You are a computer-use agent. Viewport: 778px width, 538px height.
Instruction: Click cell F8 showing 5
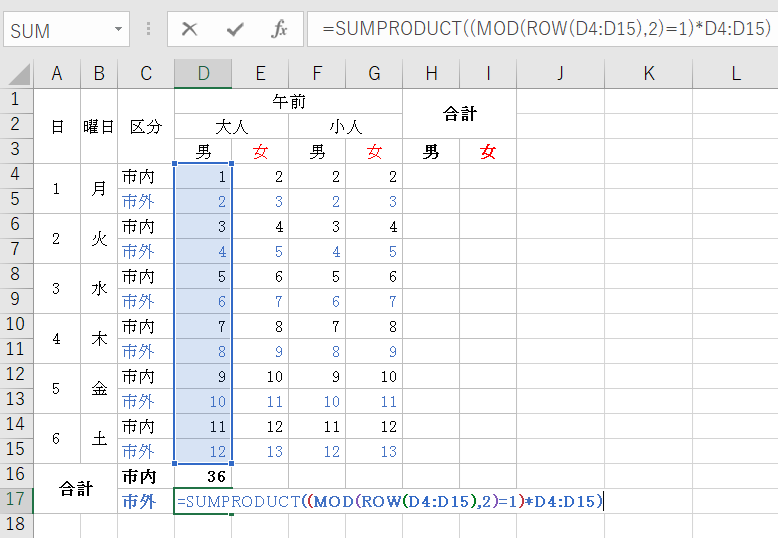(317, 276)
